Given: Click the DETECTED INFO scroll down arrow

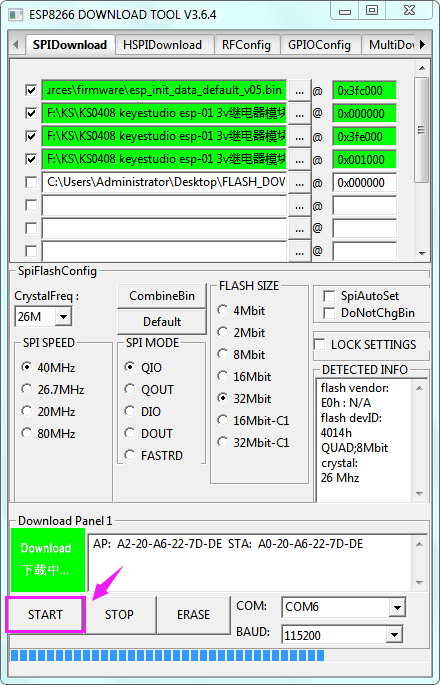Looking at the screenshot, I should point(419,494).
